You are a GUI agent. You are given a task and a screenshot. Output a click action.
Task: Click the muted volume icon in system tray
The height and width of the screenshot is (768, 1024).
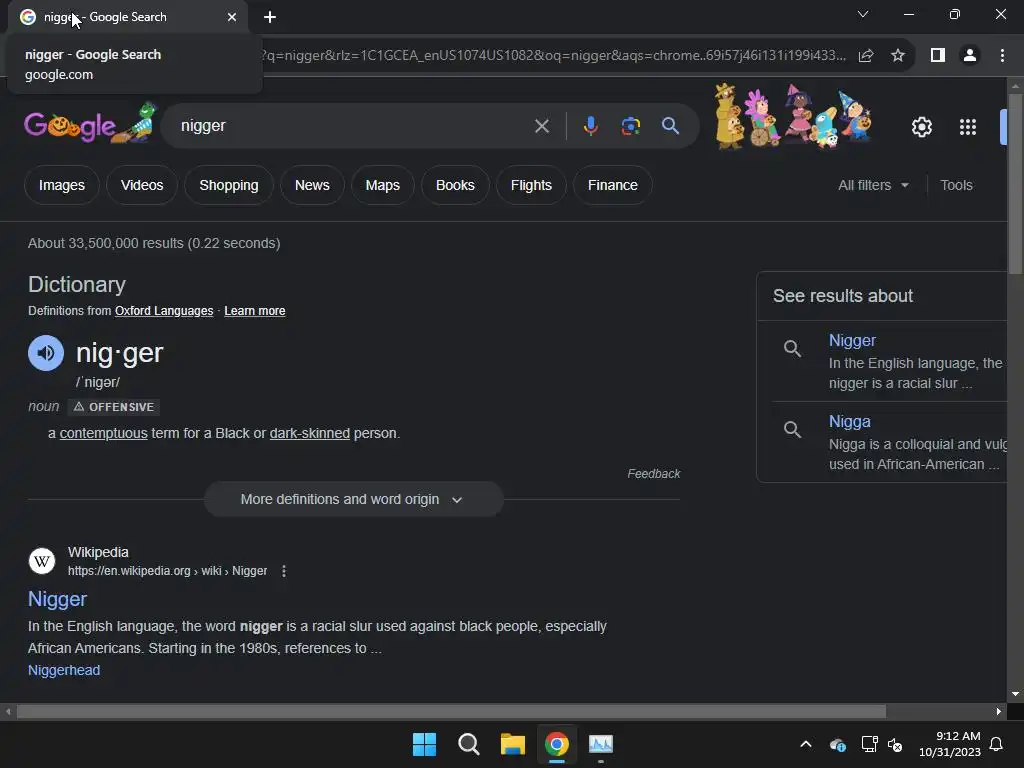[895, 744]
